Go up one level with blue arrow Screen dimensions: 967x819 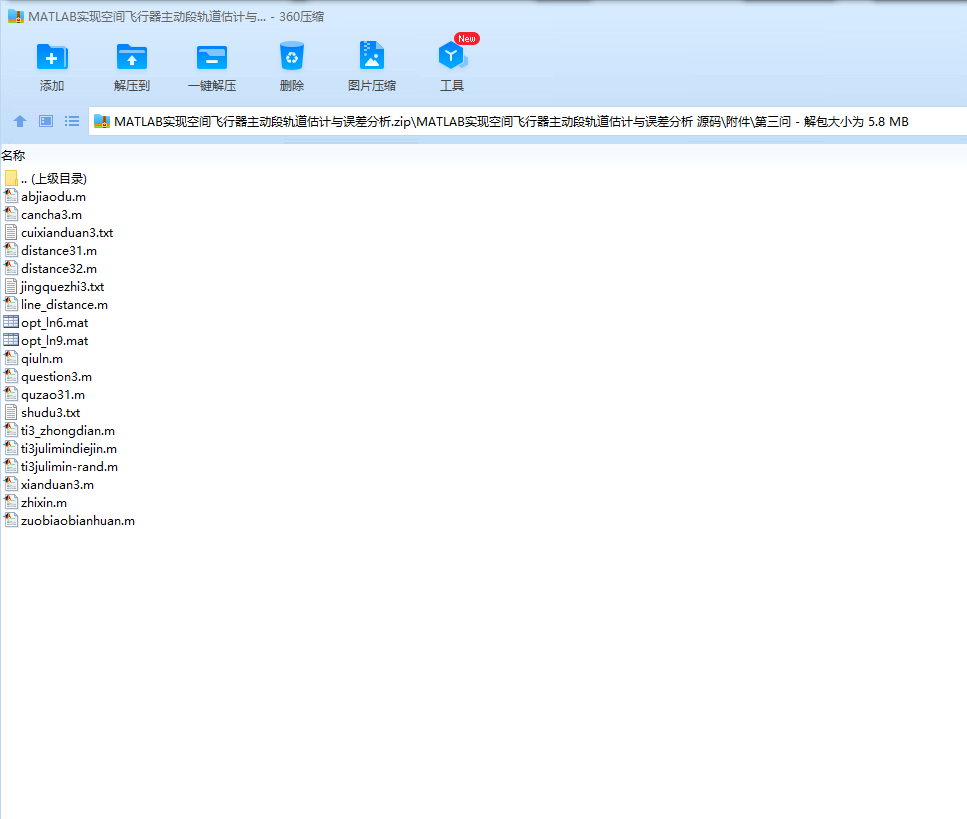[x=20, y=121]
